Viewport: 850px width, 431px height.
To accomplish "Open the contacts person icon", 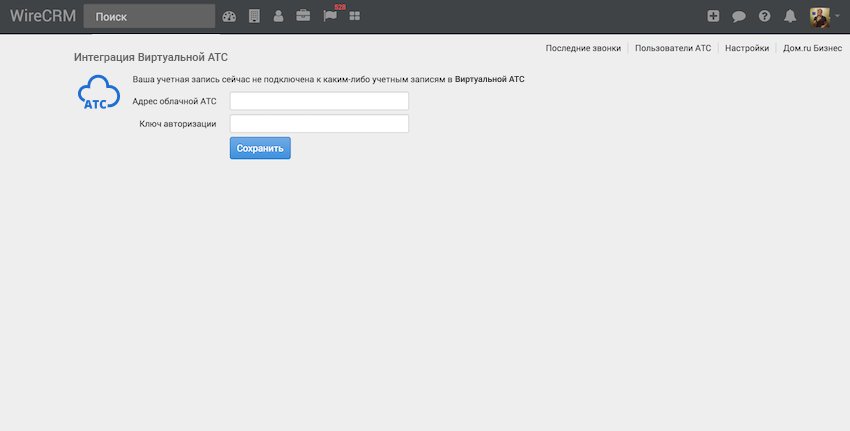I will coord(278,16).
